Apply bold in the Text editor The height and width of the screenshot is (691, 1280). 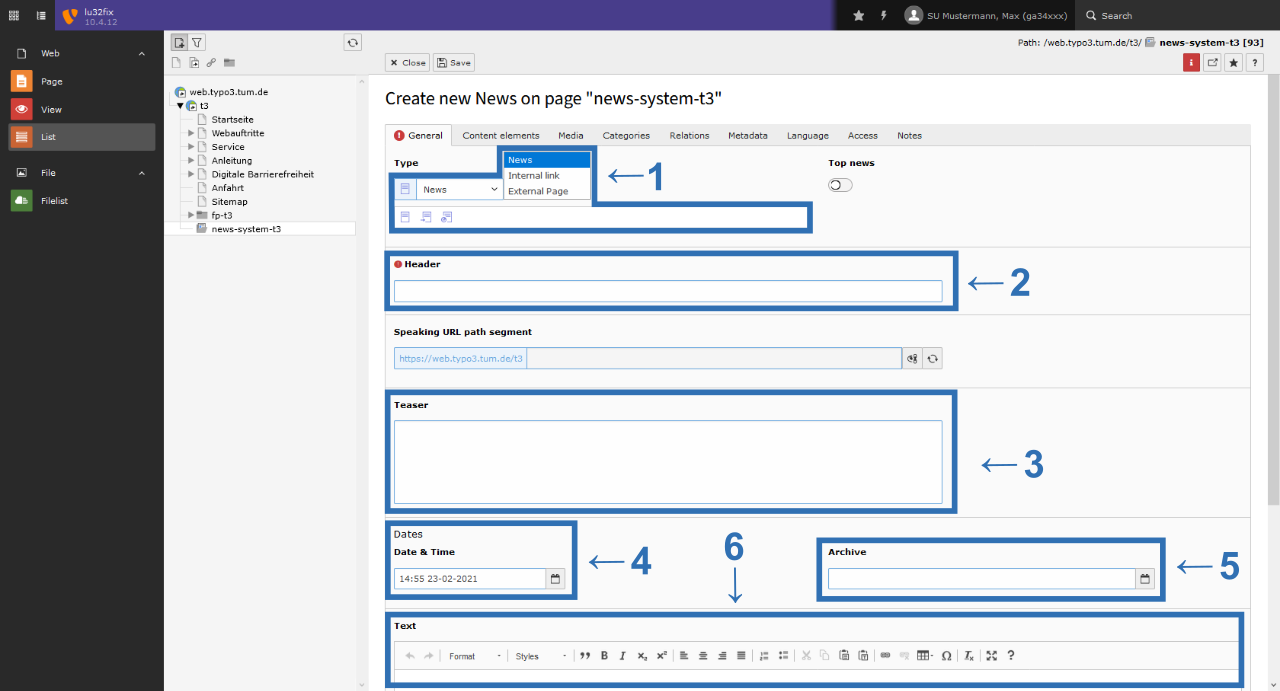[x=604, y=656]
